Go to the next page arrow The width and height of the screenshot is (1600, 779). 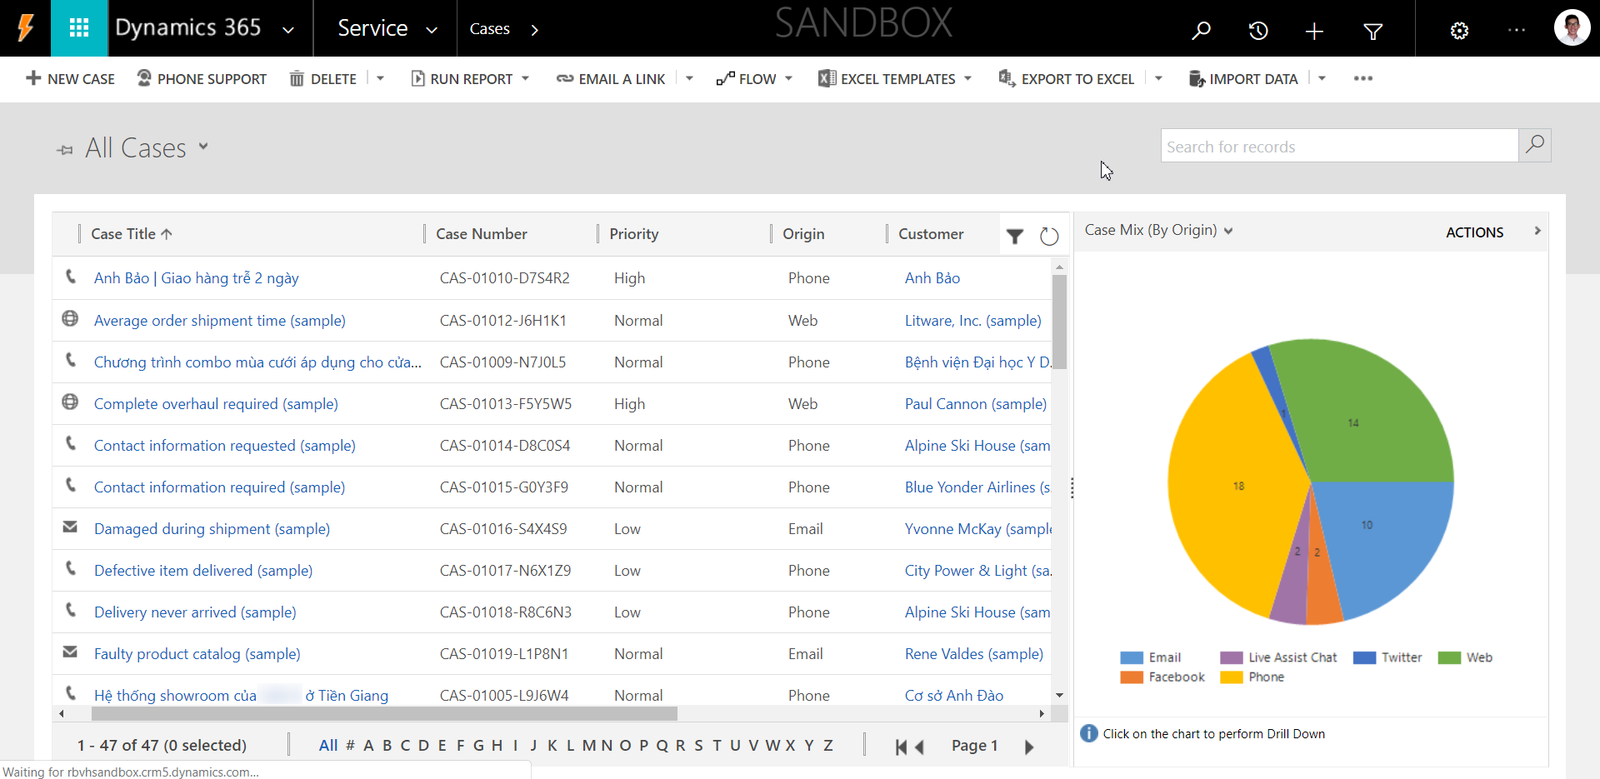tap(1029, 747)
